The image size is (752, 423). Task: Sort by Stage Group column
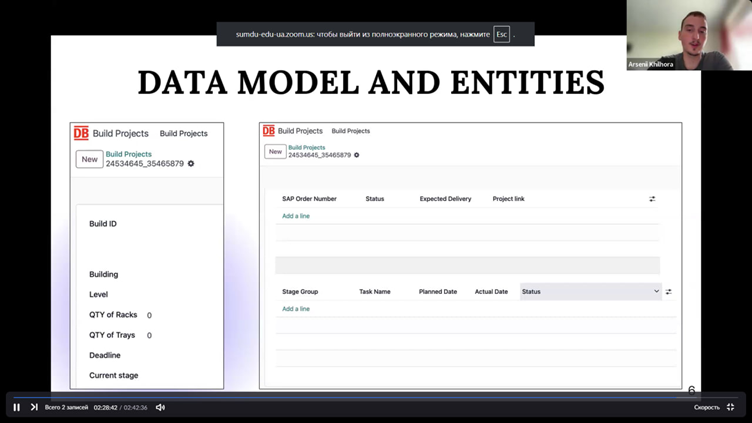point(300,292)
